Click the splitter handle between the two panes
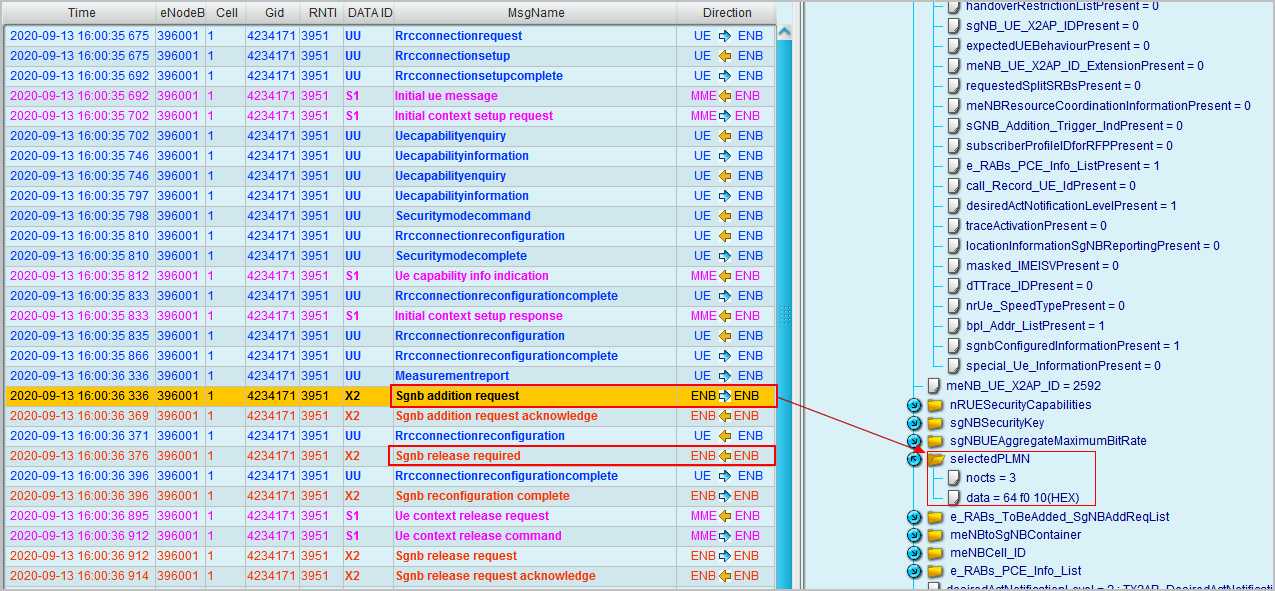This screenshot has height=591, width=1275. (785, 312)
